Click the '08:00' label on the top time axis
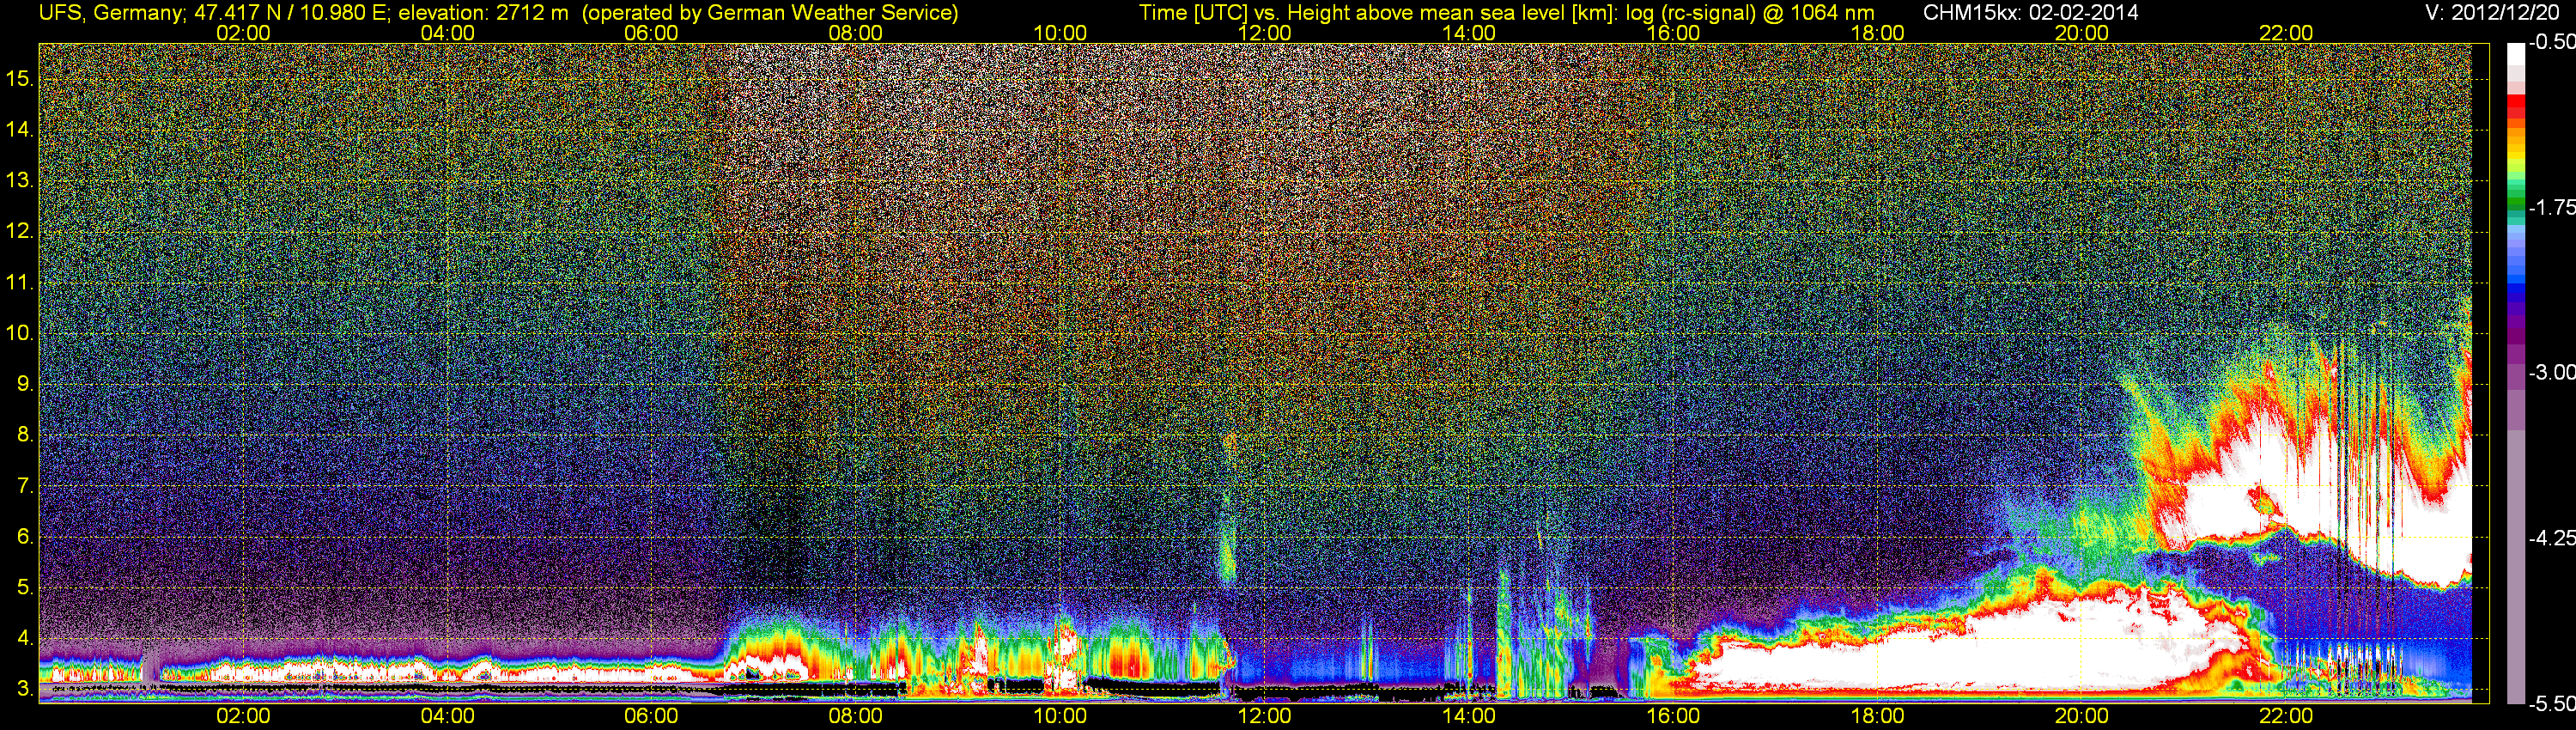The height and width of the screenshot is (730, 2576). click(856, 33)
